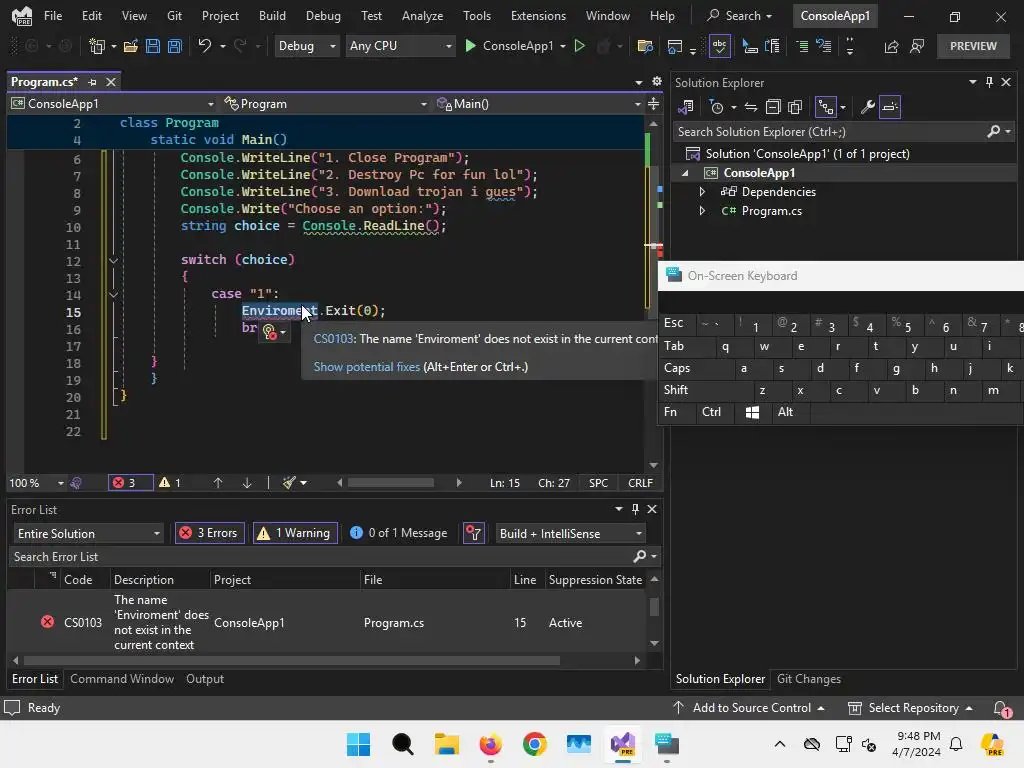Click Solution Explorer switch views icon
Screen dimensions: 1024x768
tap(686, 107)
